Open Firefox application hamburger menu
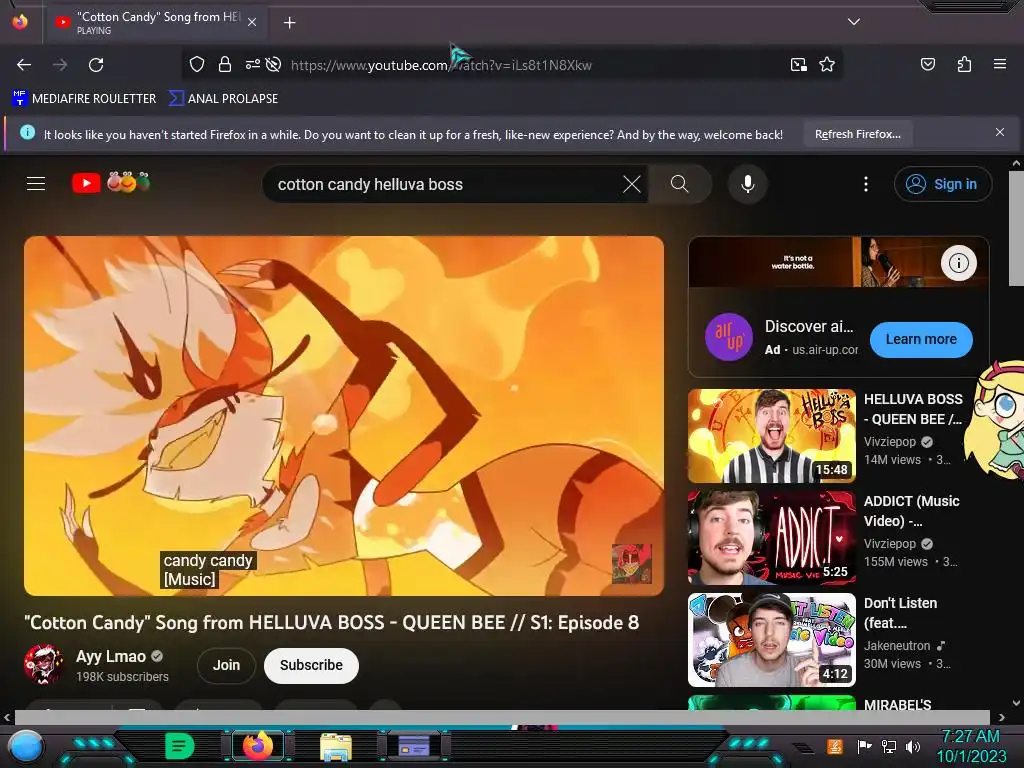 999,65
